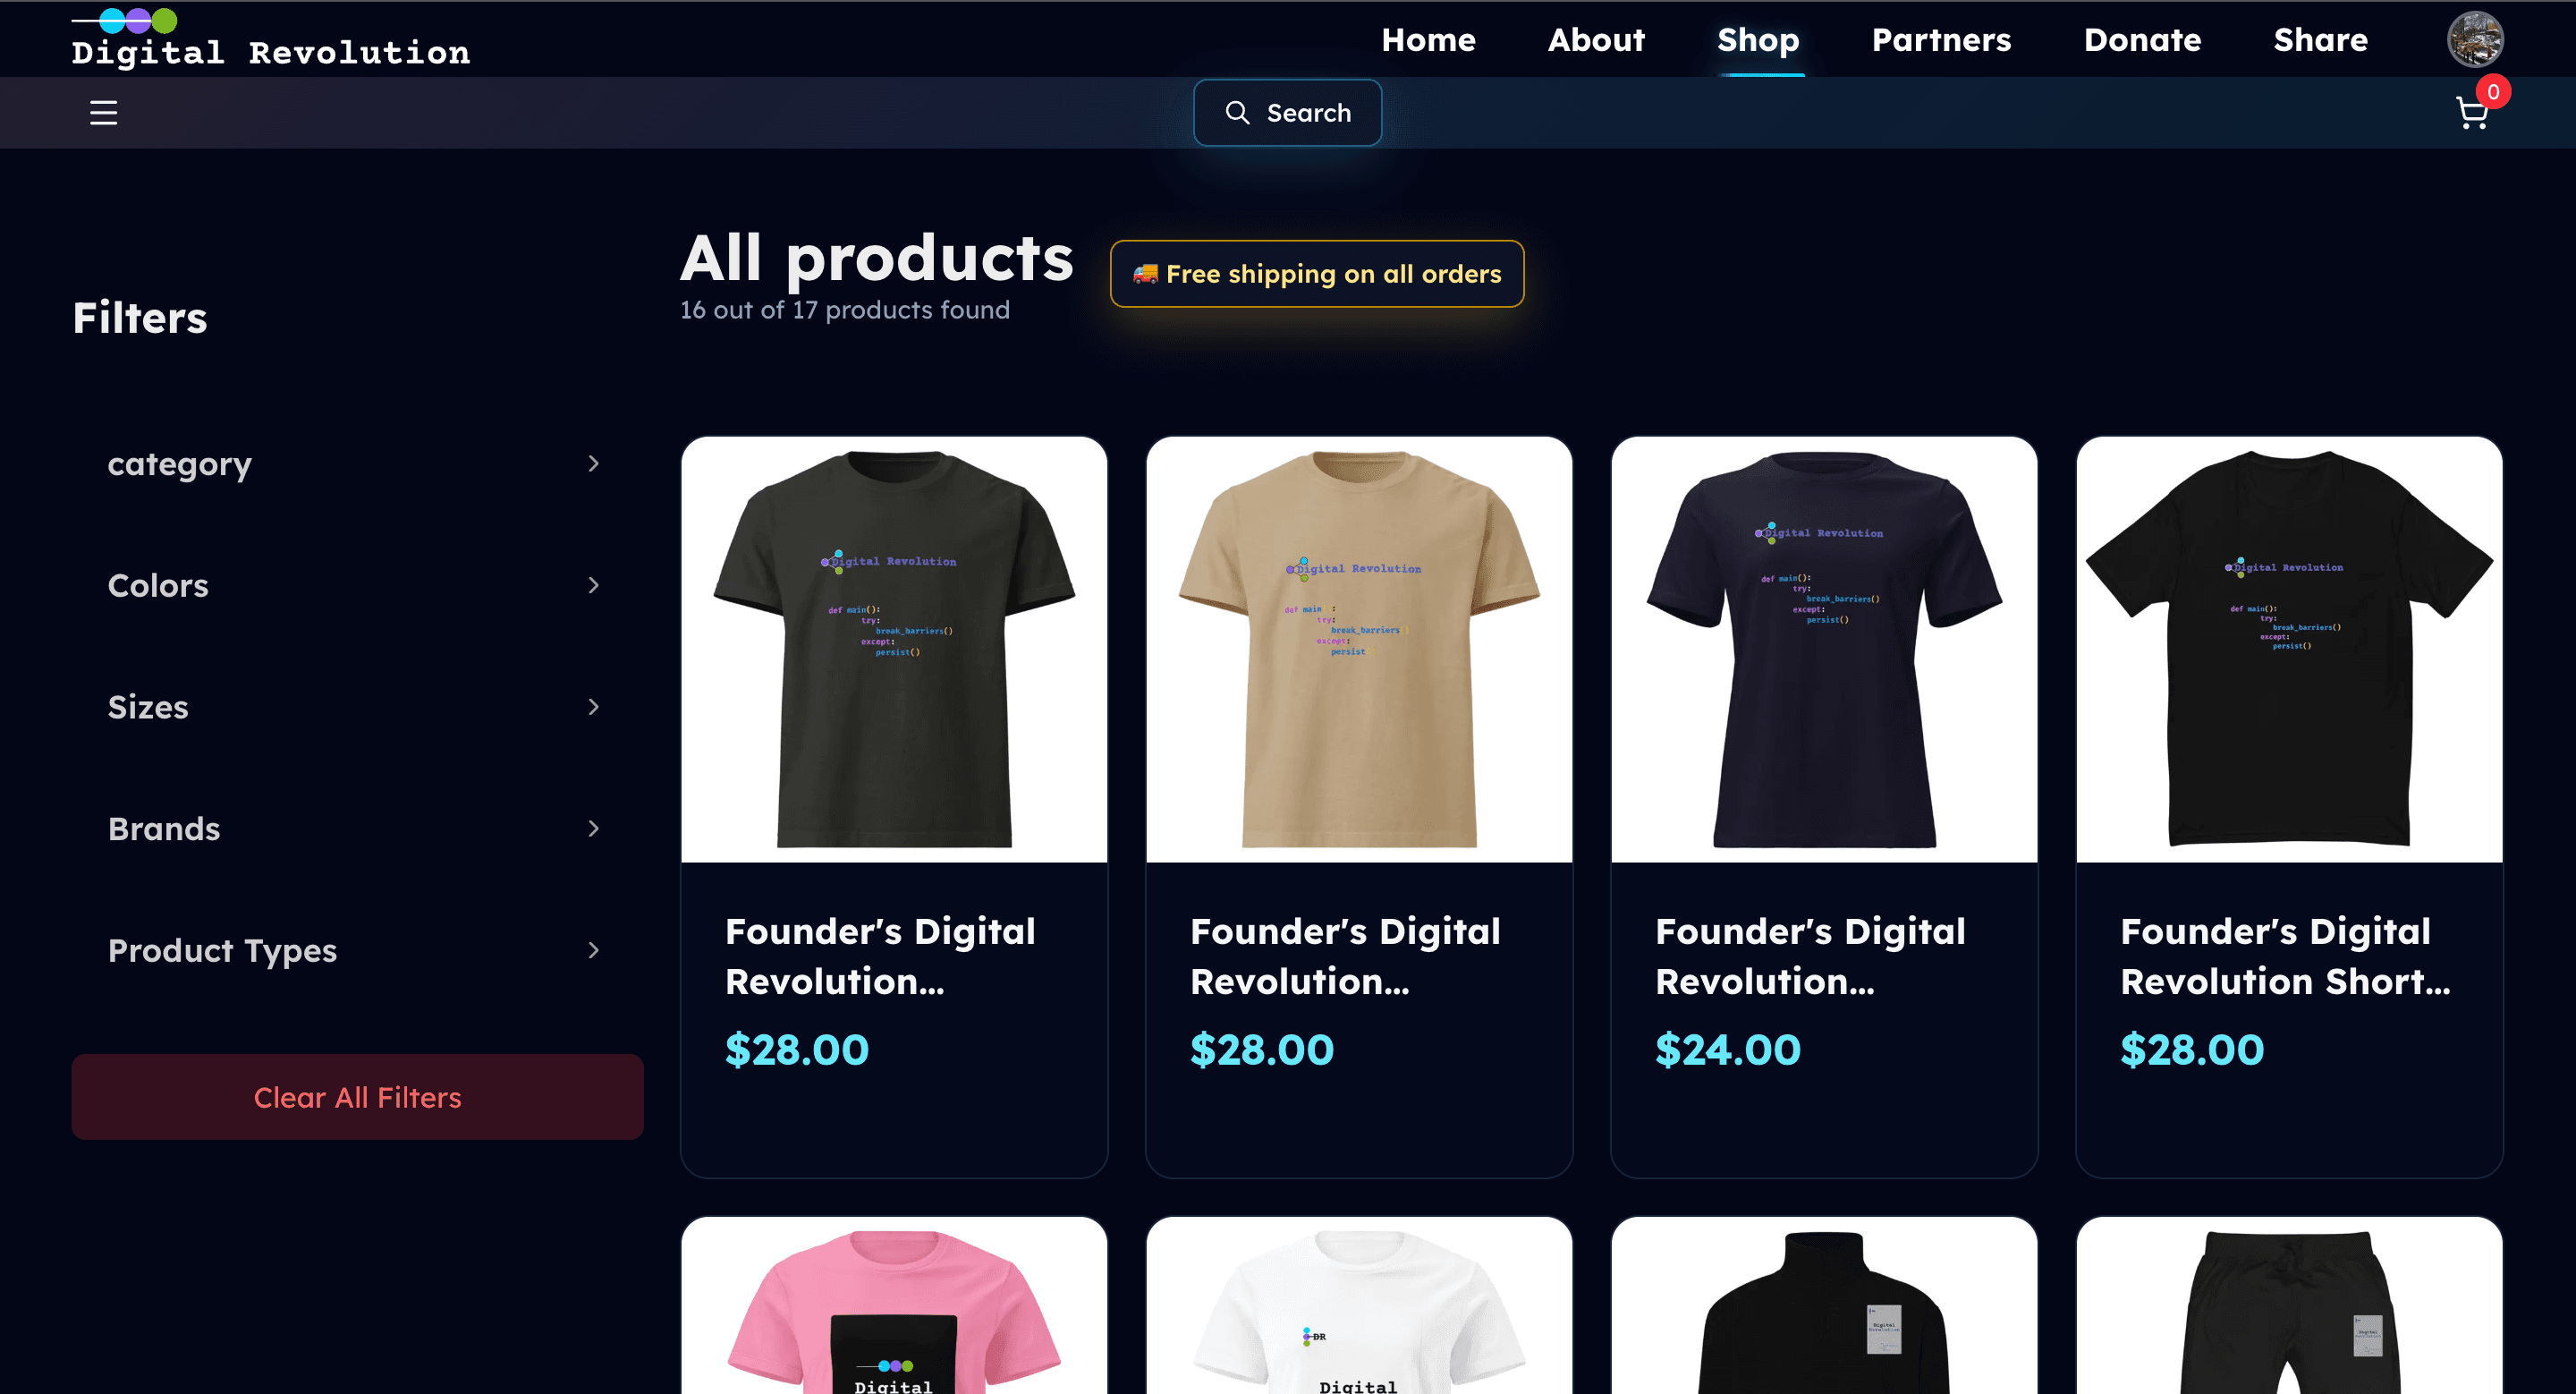Viewport: 2576px width, 1394px height.
Task: Expand the category filter
Action: (x=357, y=464)
